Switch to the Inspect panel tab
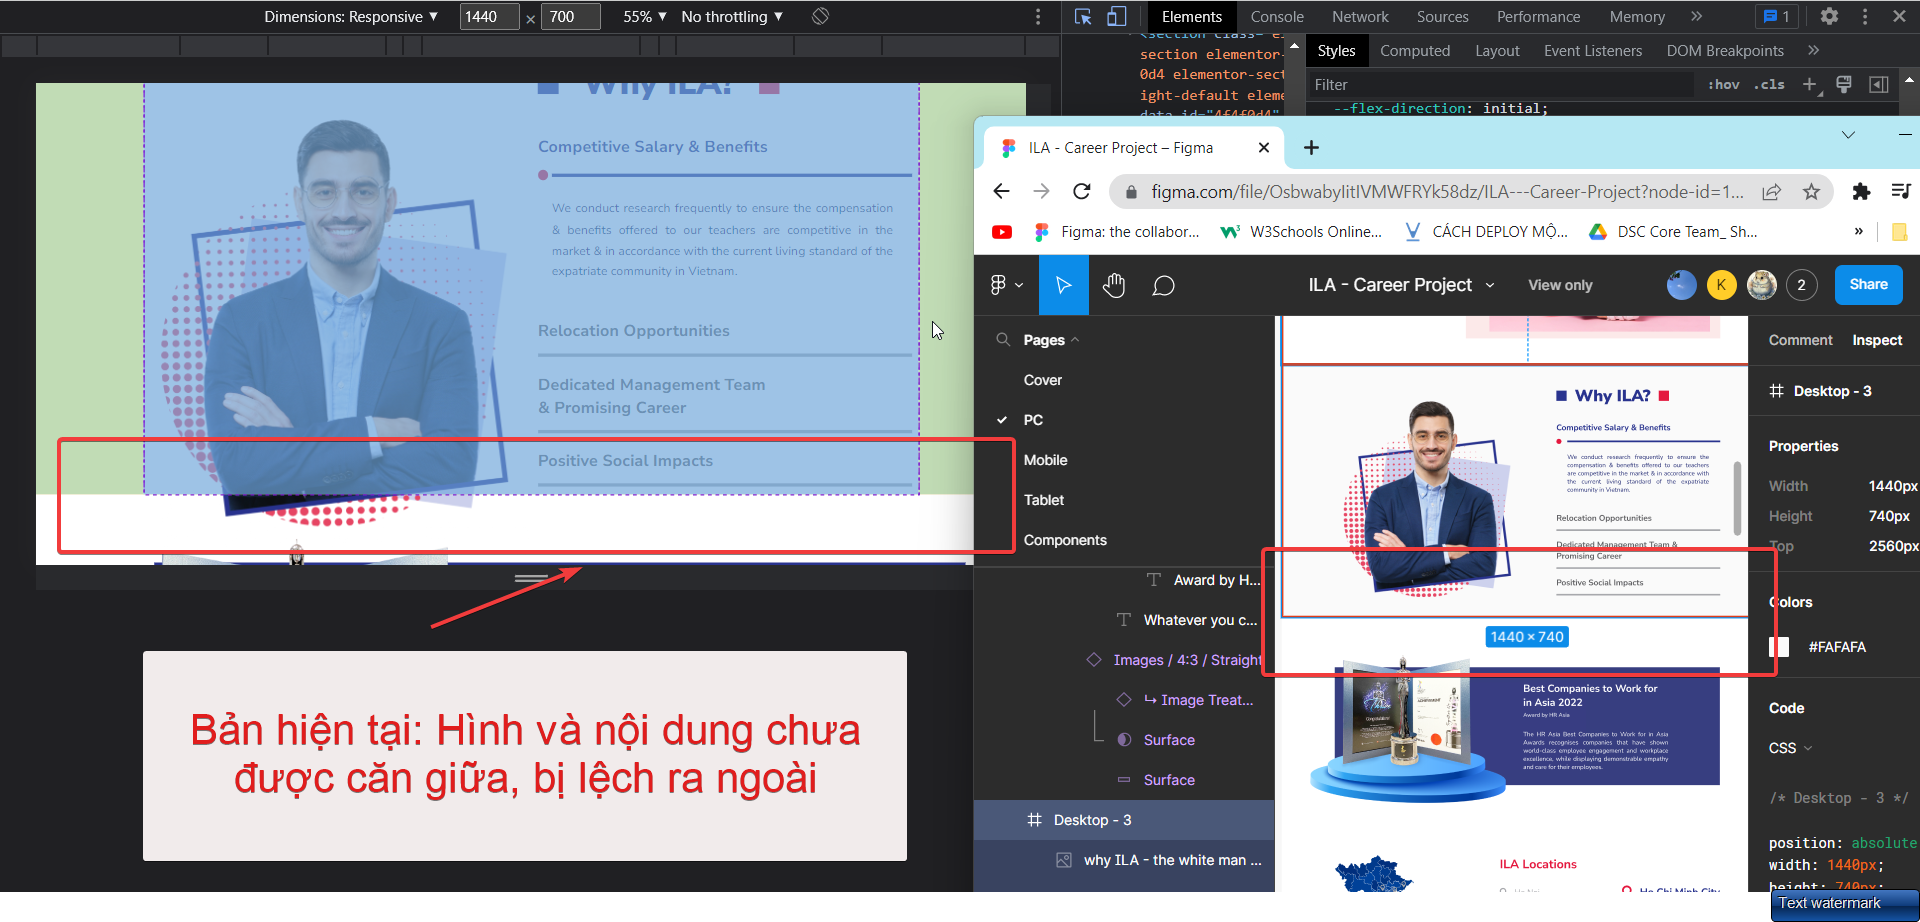 click(x=1877, y=340)
